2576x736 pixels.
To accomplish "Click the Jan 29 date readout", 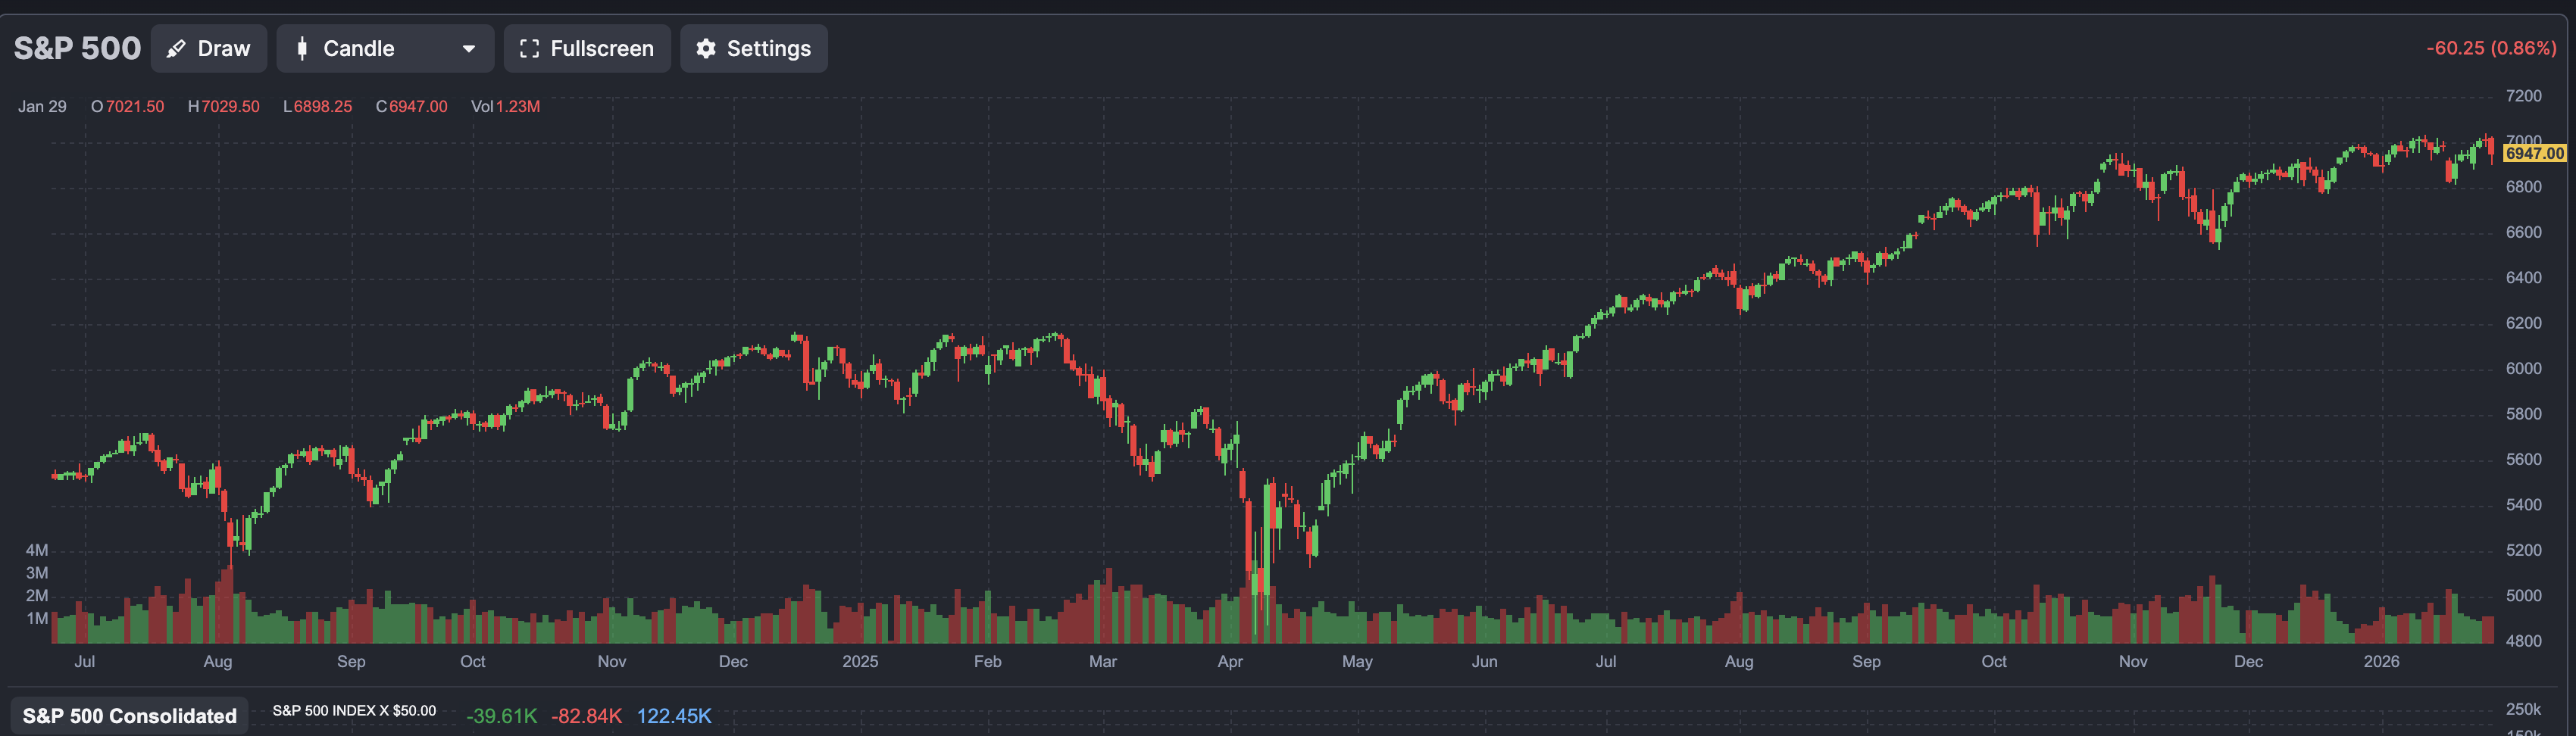I will point(42,106).
